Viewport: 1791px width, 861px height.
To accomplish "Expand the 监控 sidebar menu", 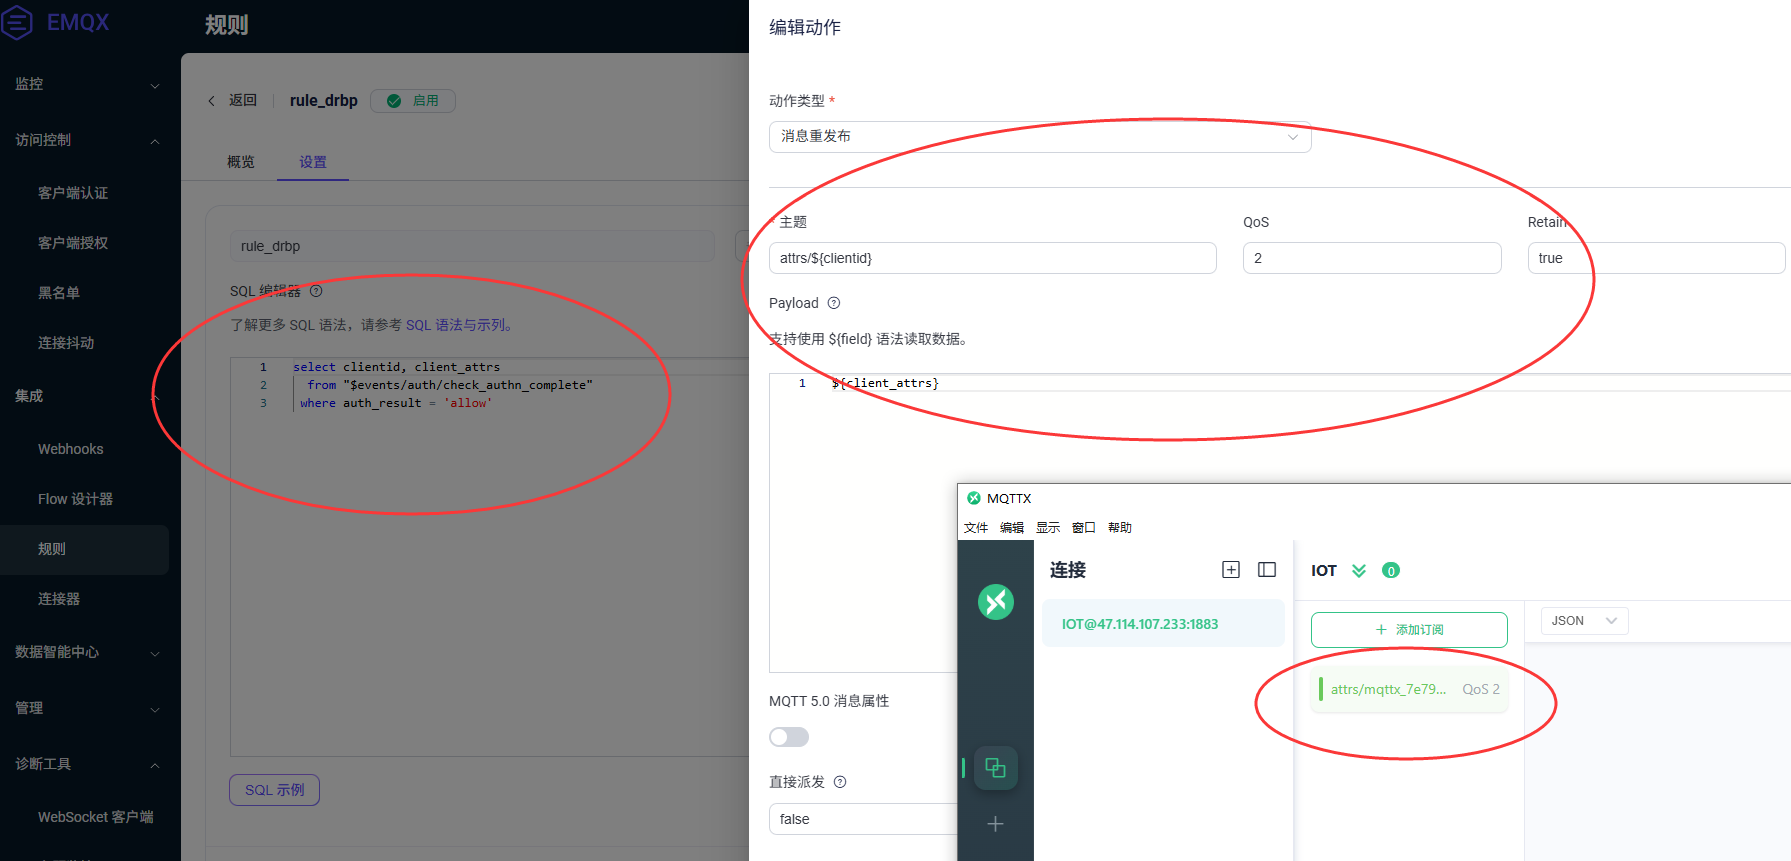I will coord(85,84).
